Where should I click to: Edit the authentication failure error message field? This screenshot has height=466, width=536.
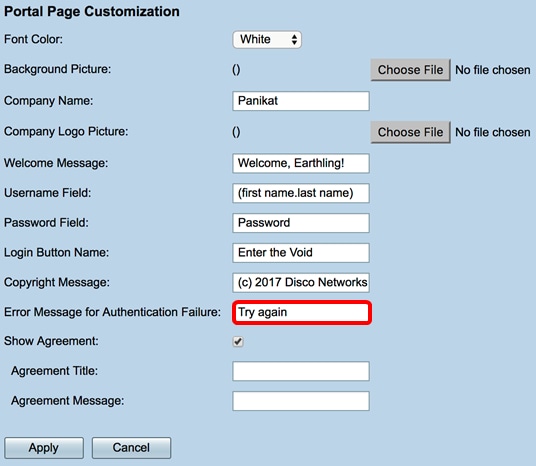click(302, 312)
